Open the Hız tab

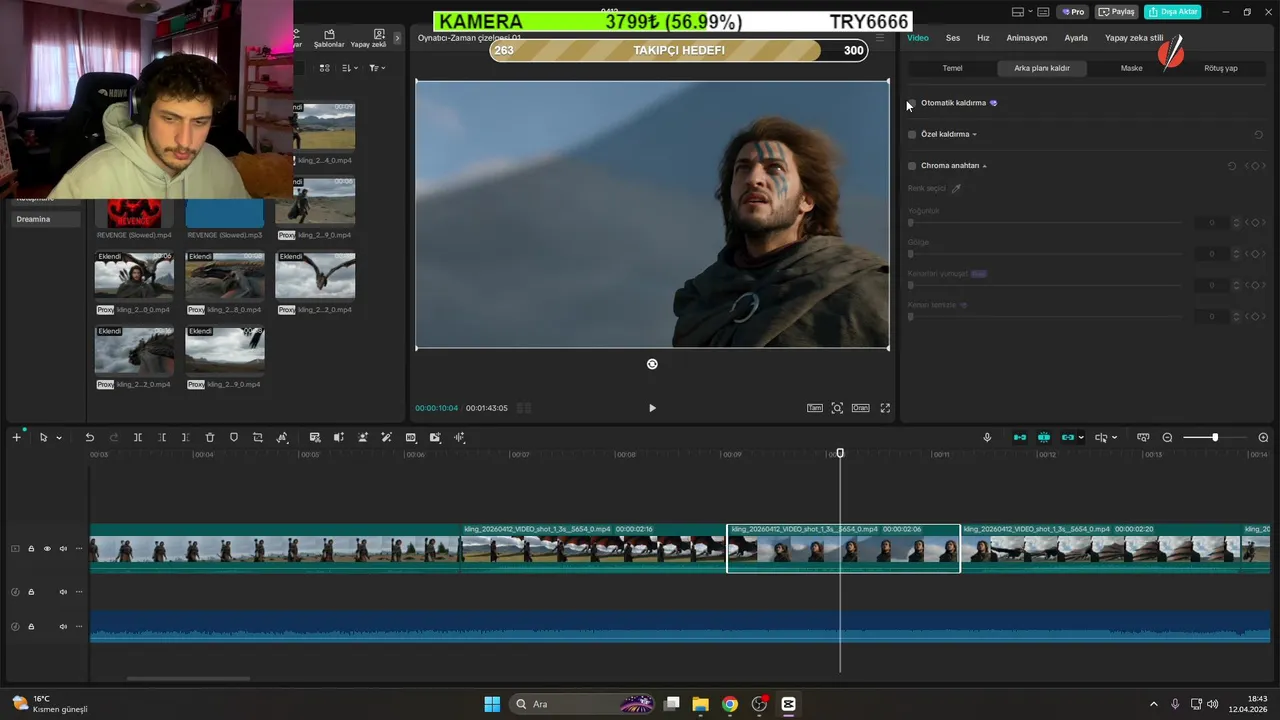point(983,38)
